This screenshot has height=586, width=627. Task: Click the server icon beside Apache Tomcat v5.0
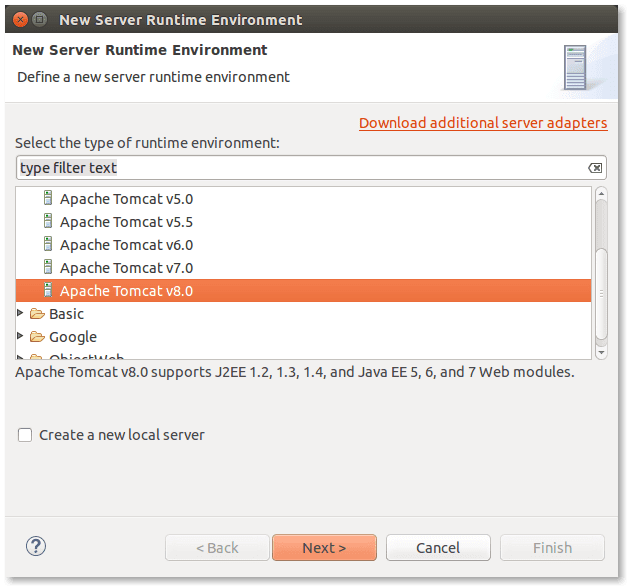tap(48, 198)
